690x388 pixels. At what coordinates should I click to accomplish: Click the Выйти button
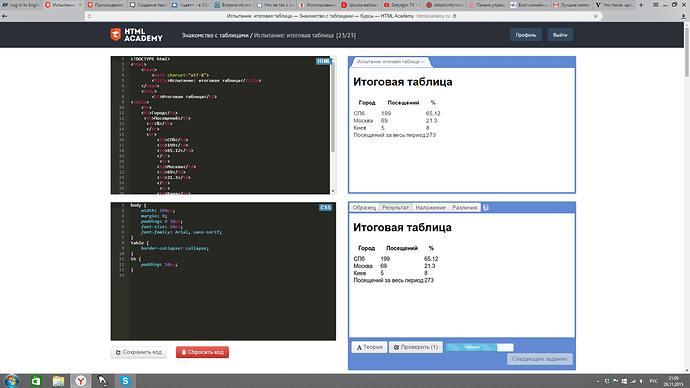pos(560,35)
